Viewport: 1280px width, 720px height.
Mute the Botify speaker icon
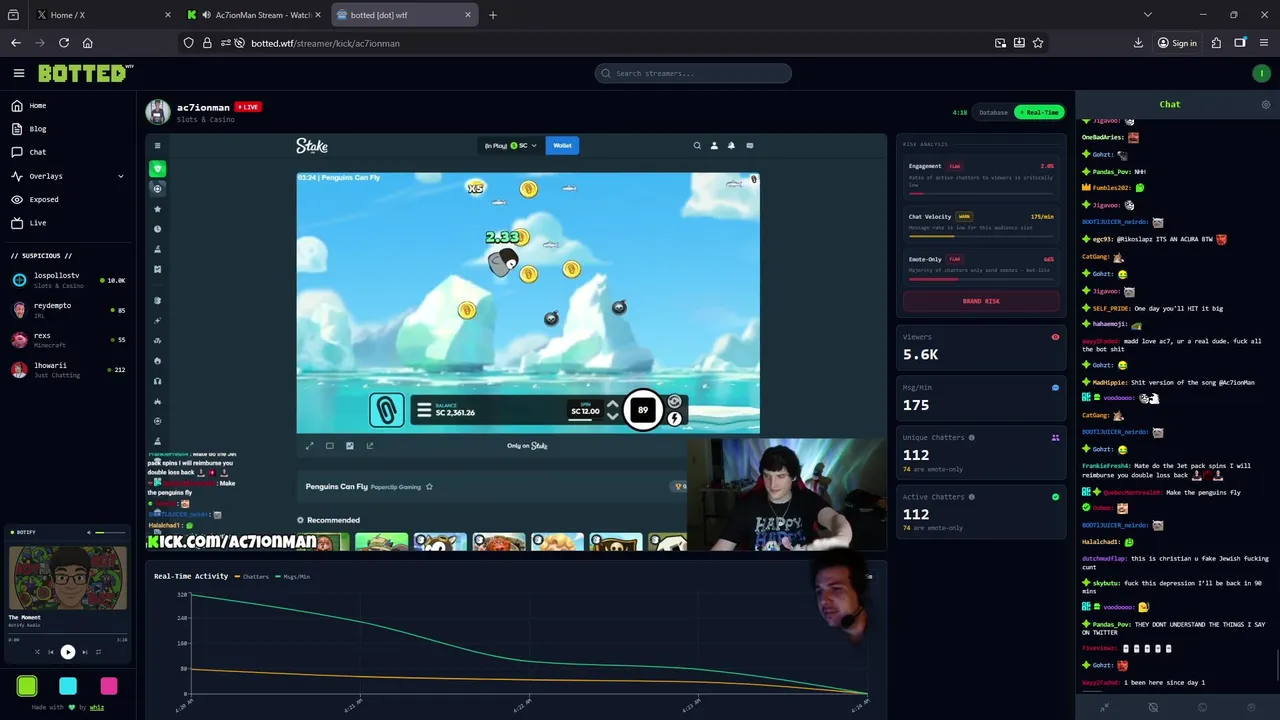pos(88,532)
